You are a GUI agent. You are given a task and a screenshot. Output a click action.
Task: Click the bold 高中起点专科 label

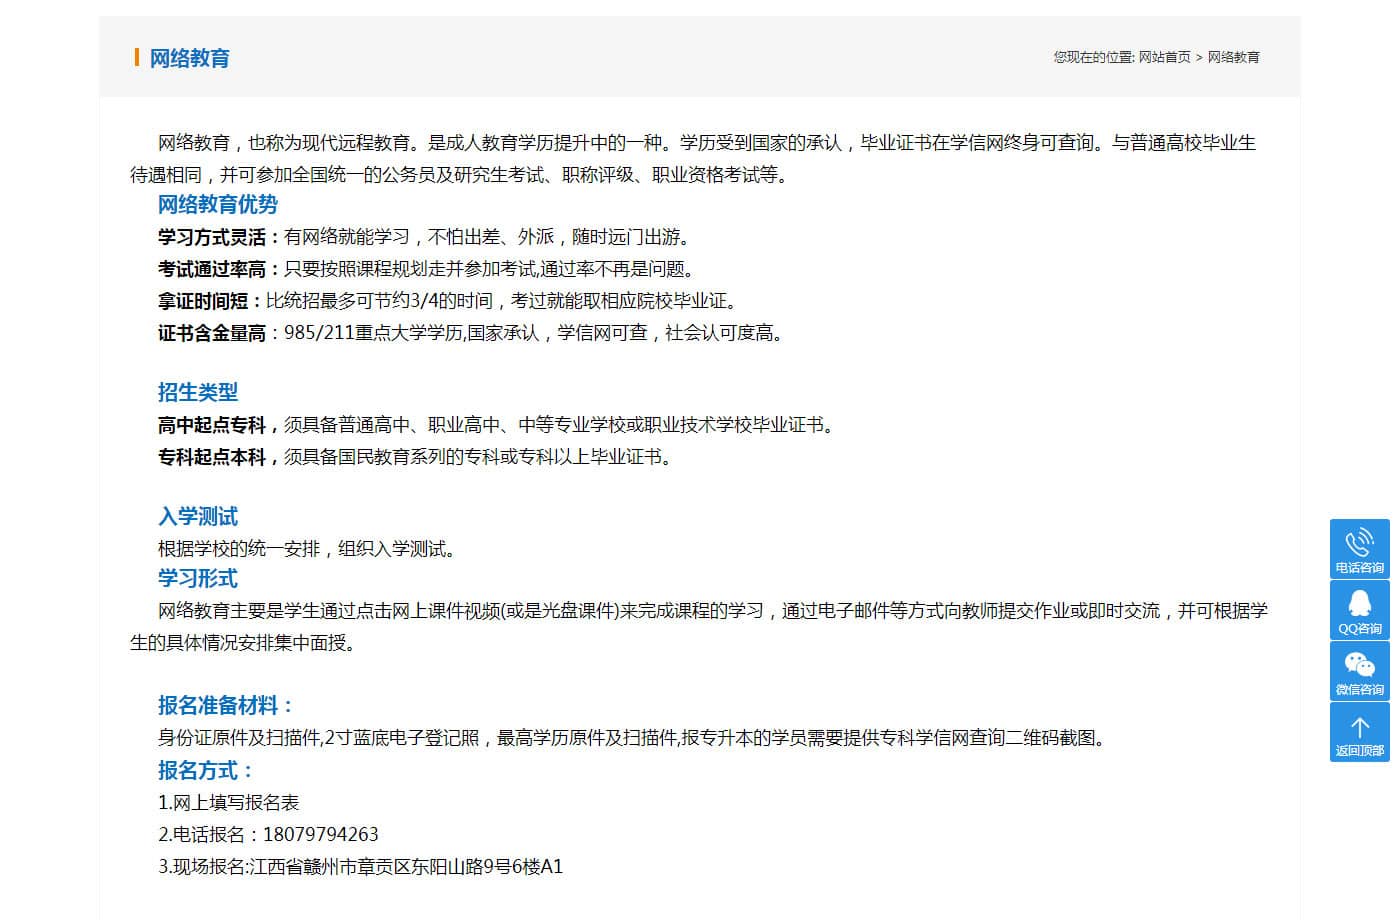coord(212,425)
